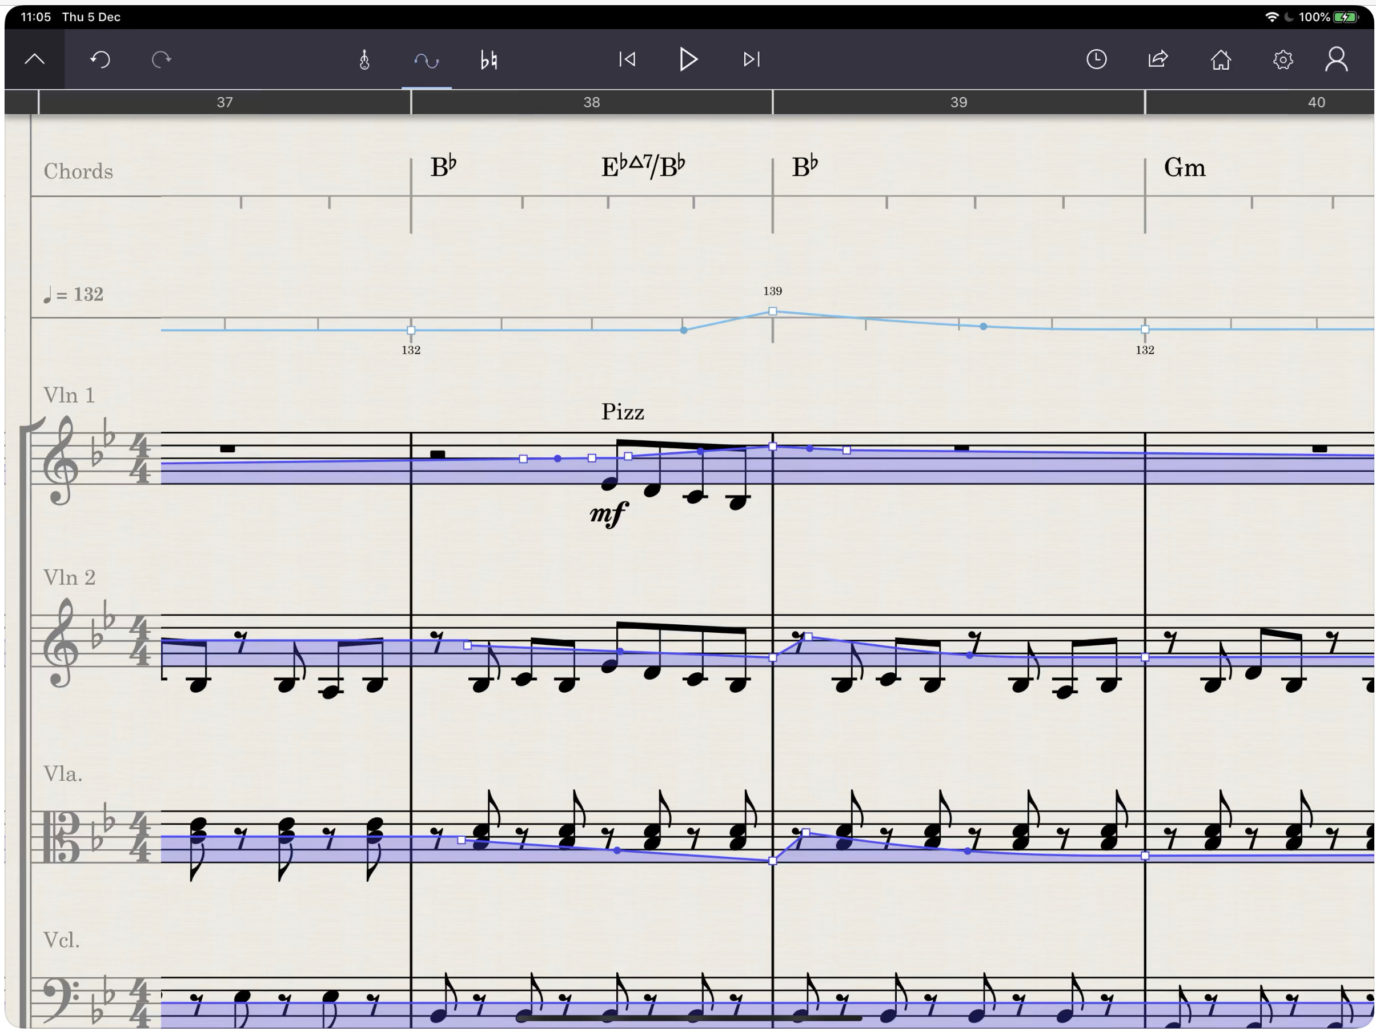Undo the last edit

[x=100, y=60]
